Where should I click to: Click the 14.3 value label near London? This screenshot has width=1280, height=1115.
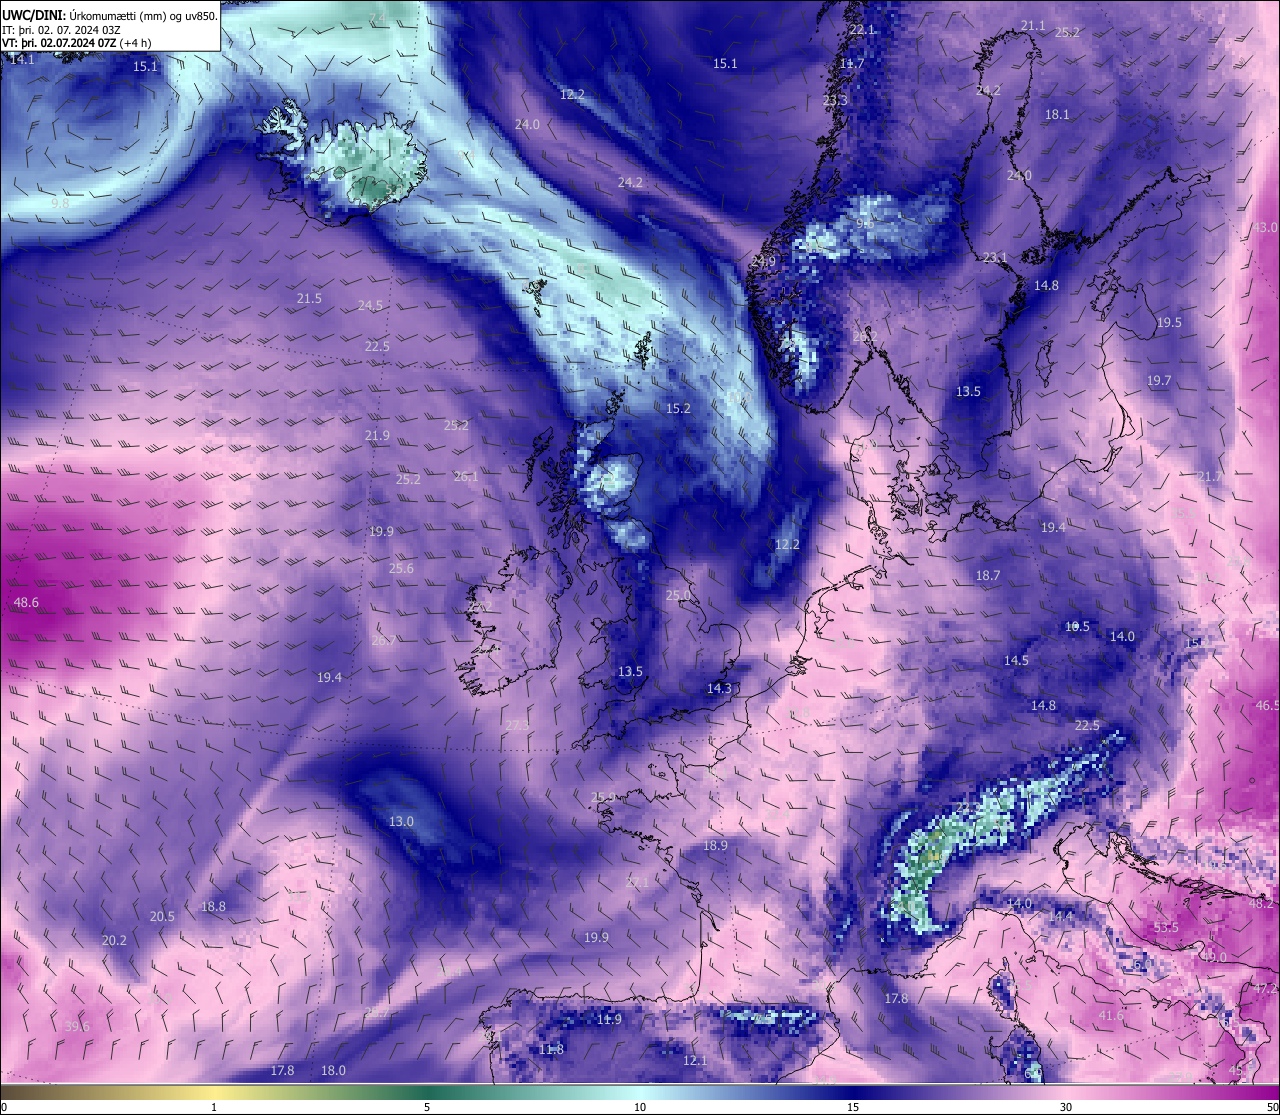[720, 688]
